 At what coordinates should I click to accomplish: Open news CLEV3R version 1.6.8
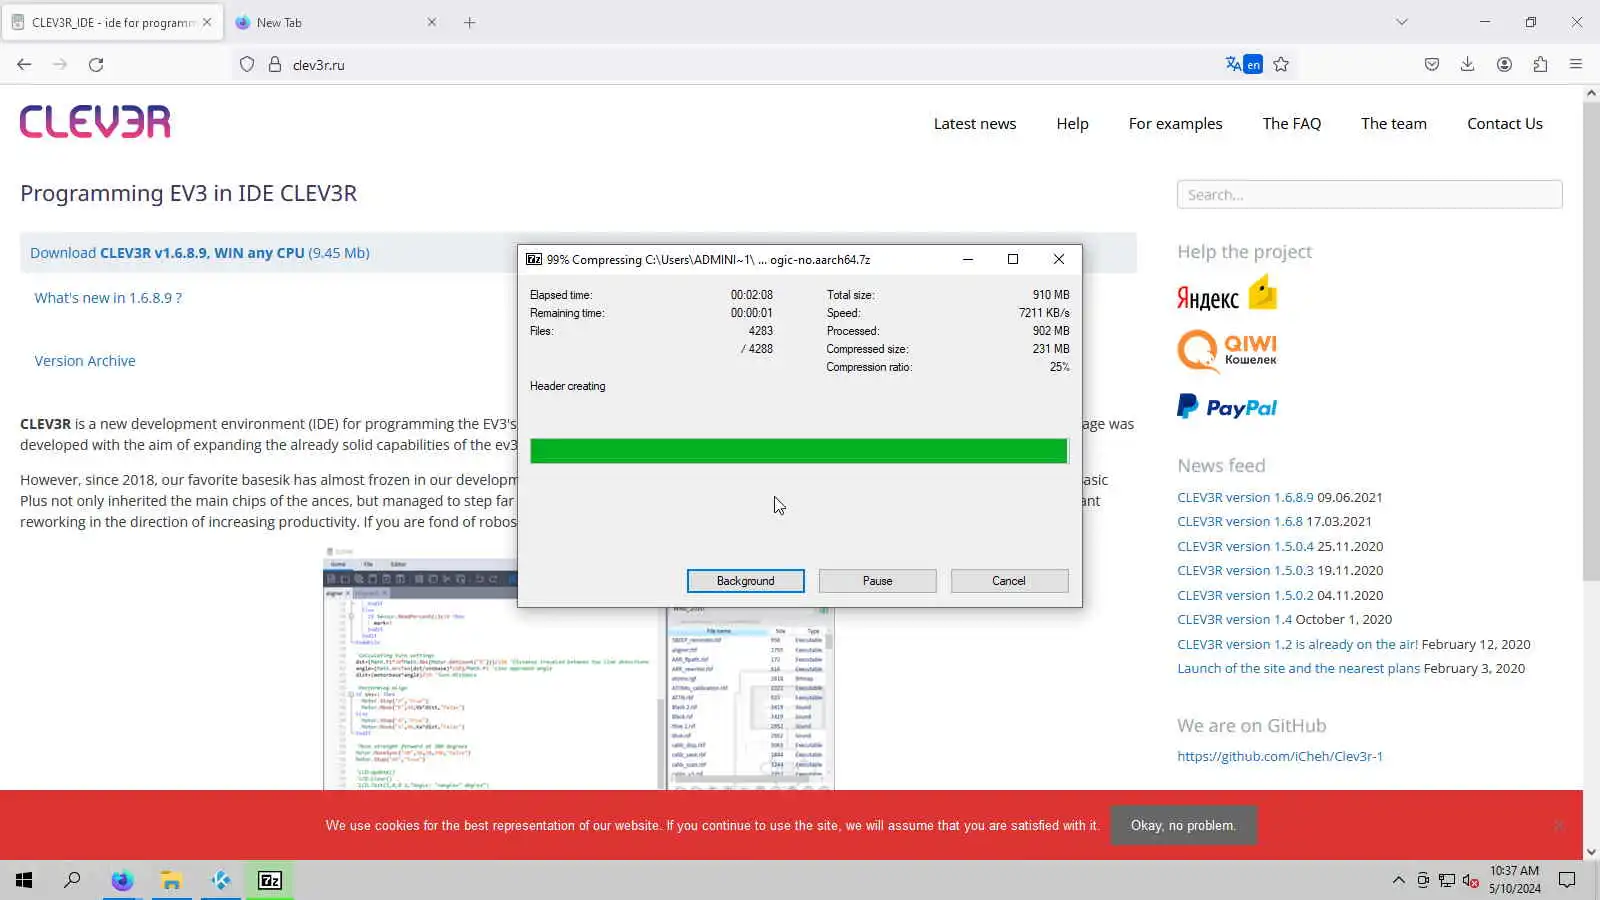pos(1240,521)
